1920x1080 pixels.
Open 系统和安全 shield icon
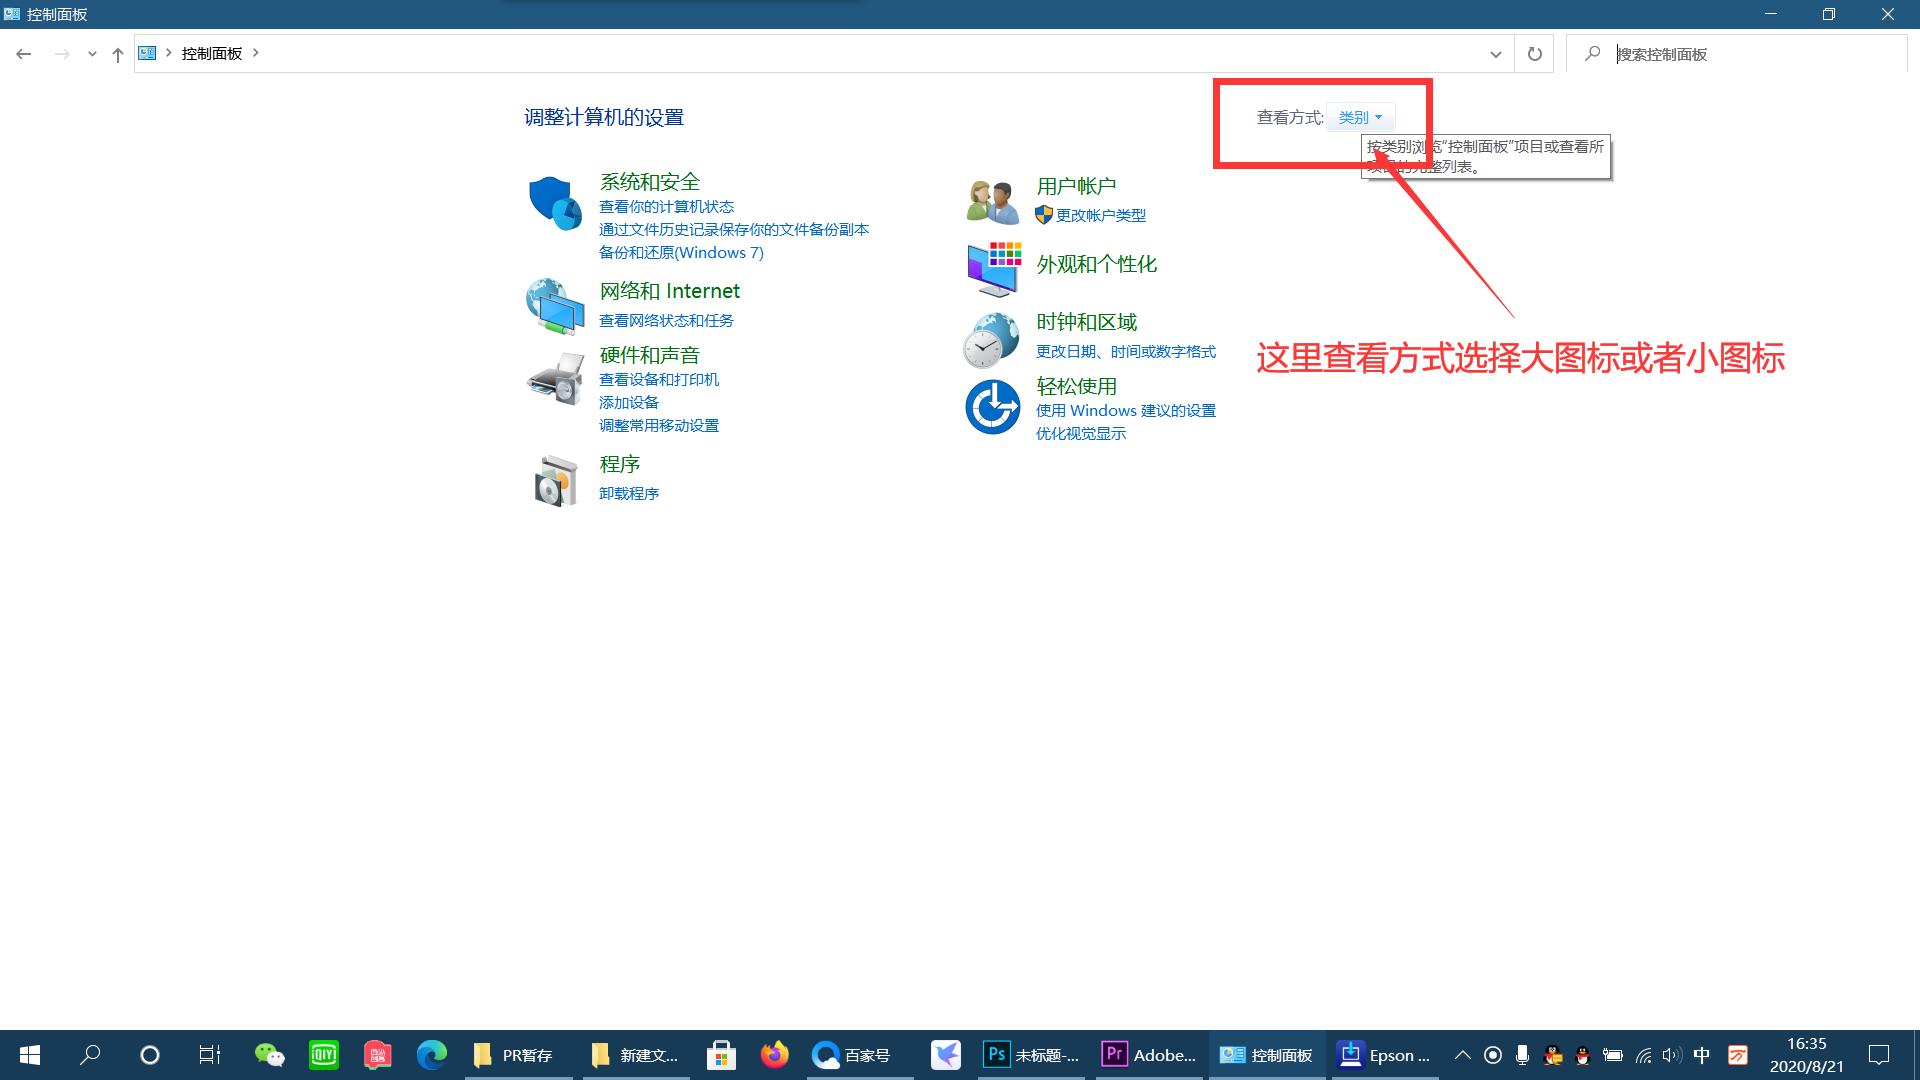tap(556, 203)
